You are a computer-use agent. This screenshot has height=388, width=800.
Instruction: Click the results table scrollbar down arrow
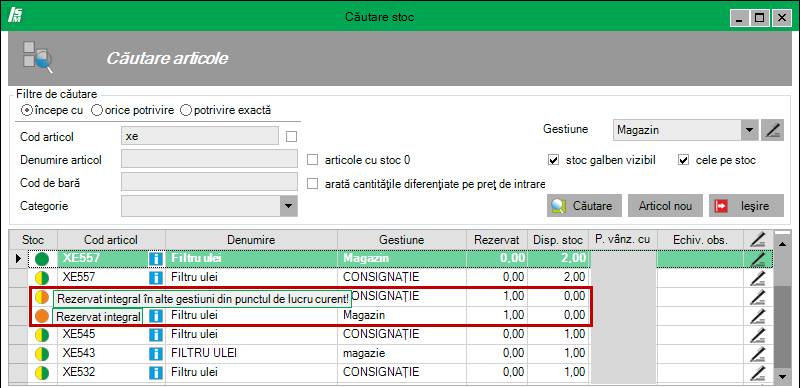coord(783,377)
